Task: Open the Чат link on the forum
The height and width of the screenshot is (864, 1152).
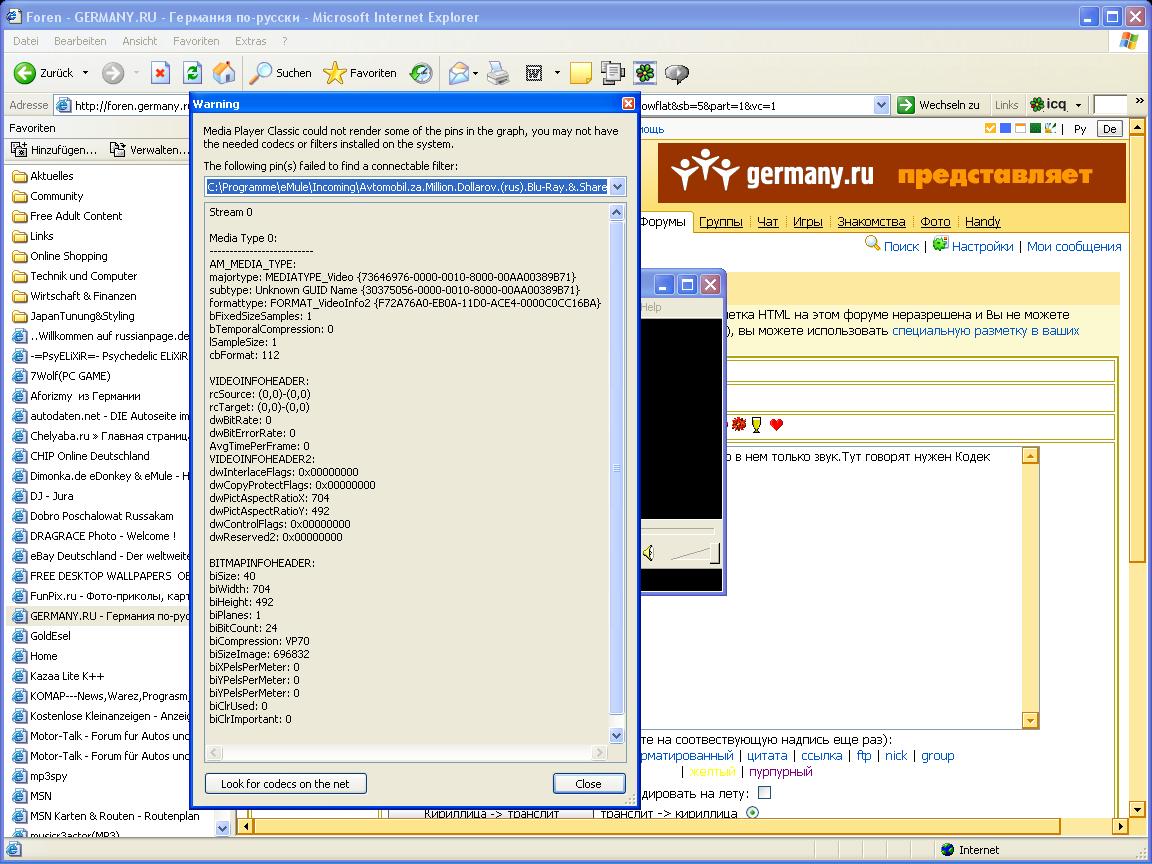Action: (x=768, y=222)
